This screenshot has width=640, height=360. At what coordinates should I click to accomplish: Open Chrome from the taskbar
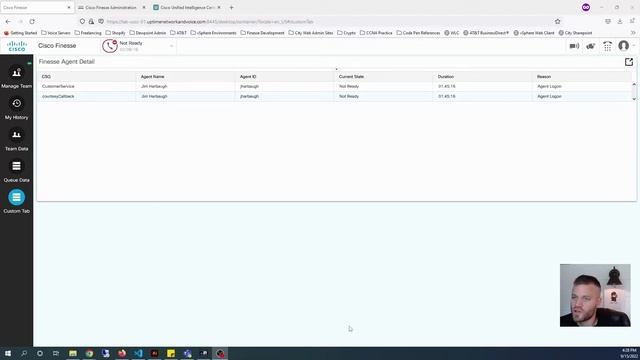[89, 353]
